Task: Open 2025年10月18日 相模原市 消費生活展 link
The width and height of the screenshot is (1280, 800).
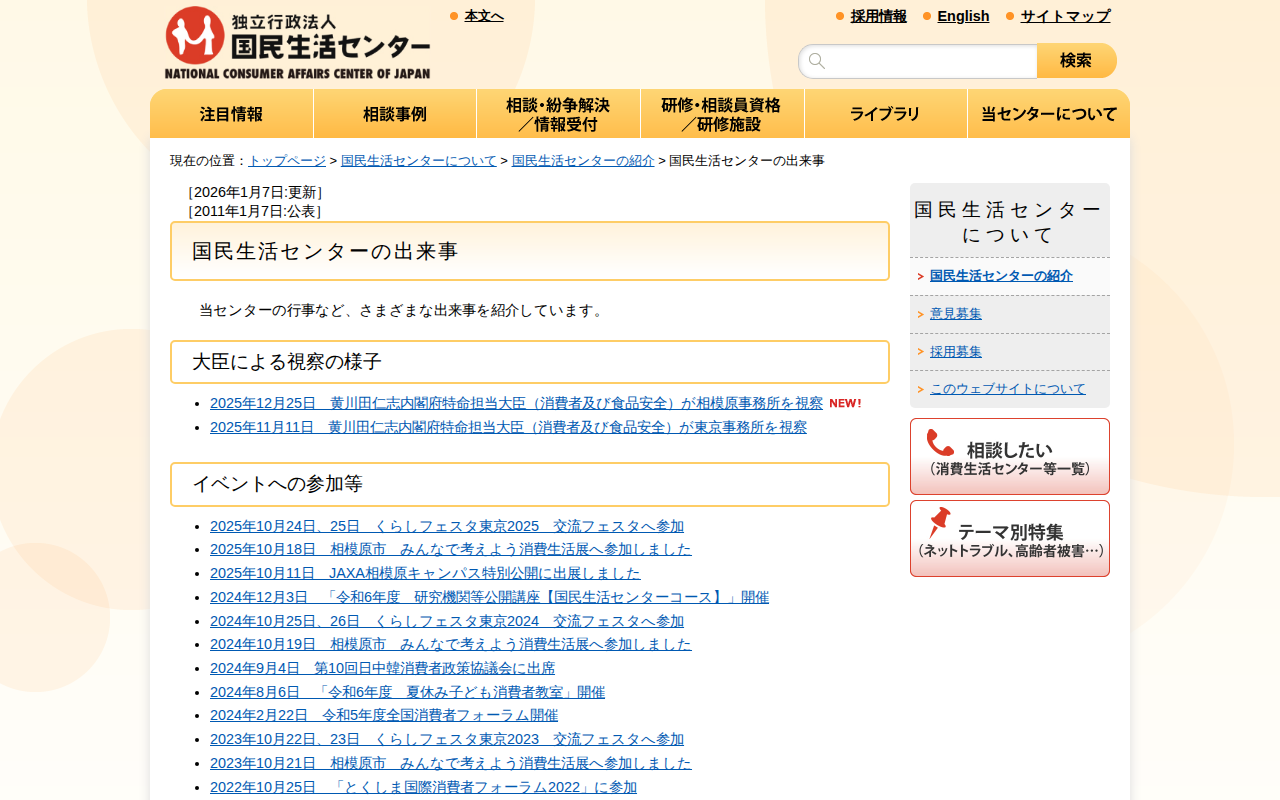Action: (451, 549)
